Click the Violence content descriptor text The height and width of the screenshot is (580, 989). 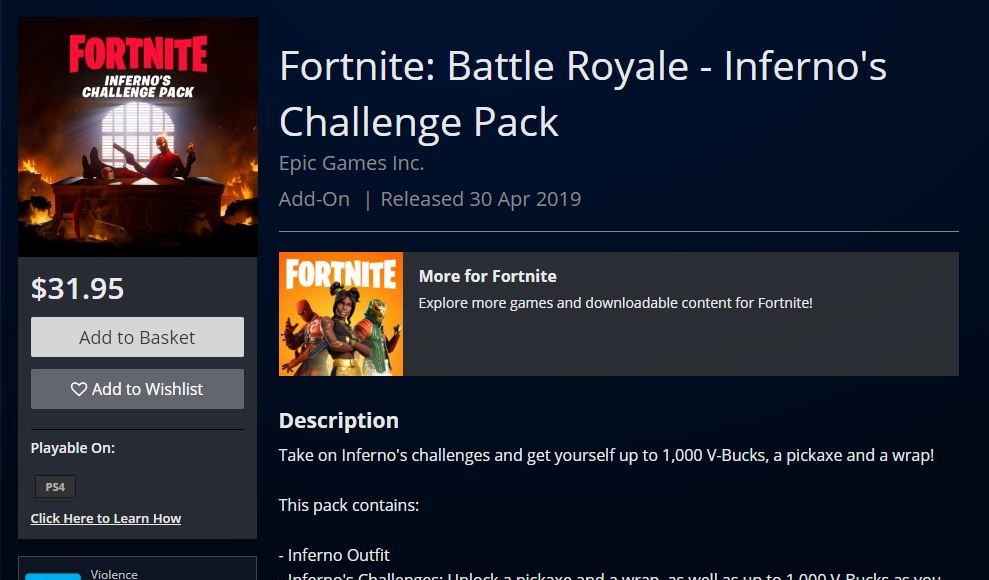tap(113, 574)
